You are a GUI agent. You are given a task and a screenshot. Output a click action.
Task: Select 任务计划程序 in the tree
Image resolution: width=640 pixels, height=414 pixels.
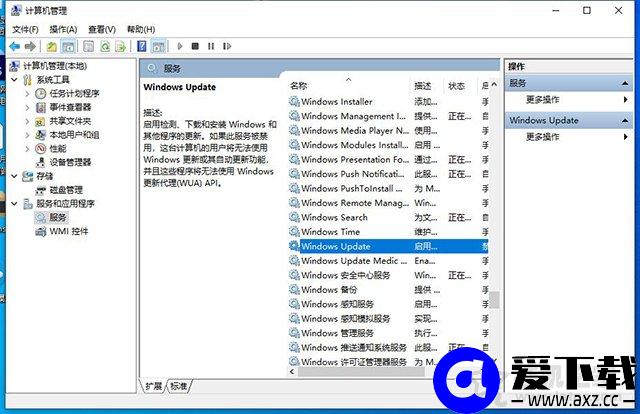(74, 93)
